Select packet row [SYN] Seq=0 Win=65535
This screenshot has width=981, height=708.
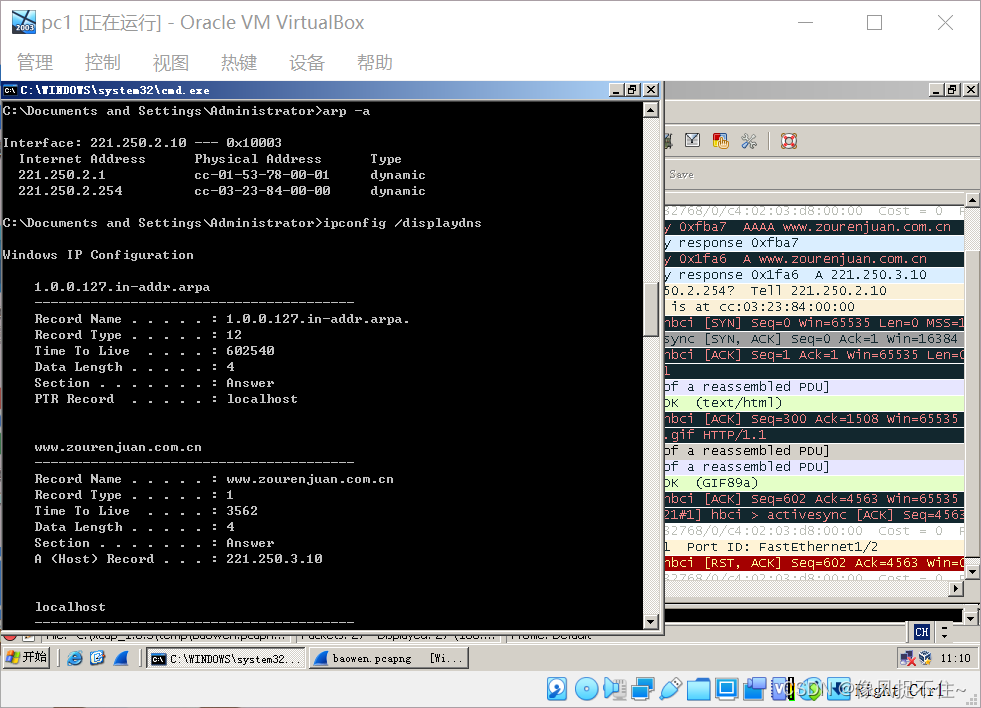pyautogui.click(x=814, y=323)
